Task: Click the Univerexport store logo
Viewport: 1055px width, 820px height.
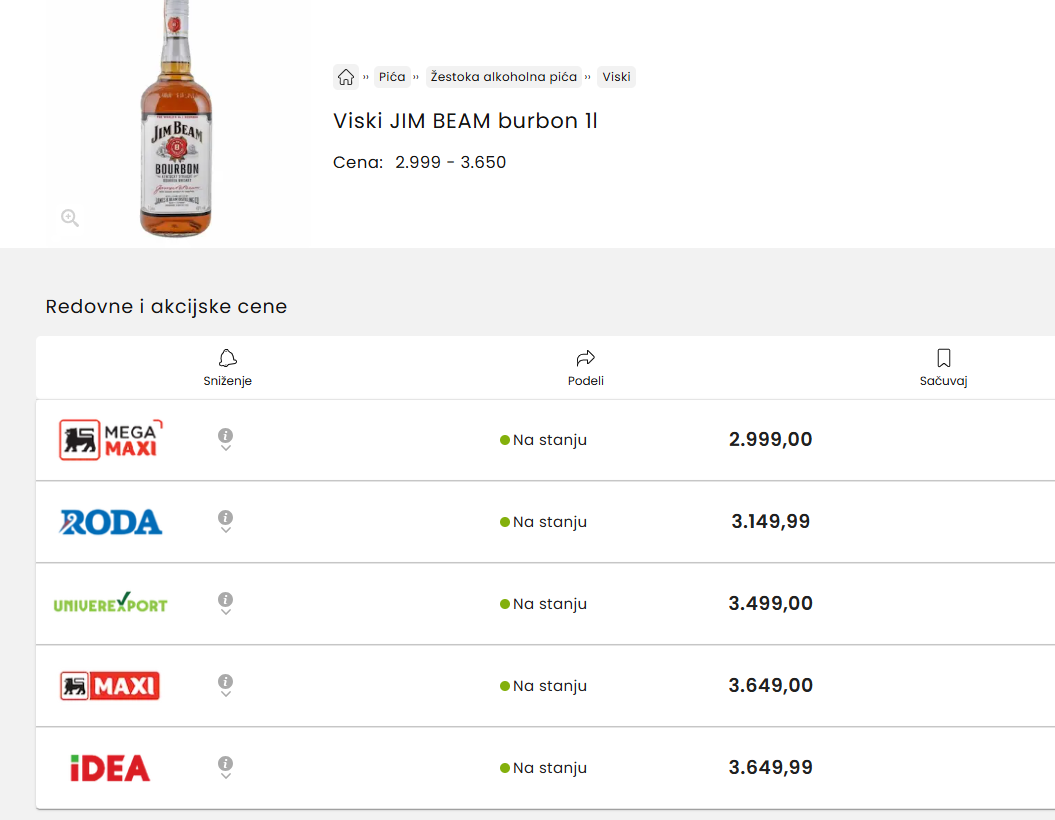Action: point(110,604)
